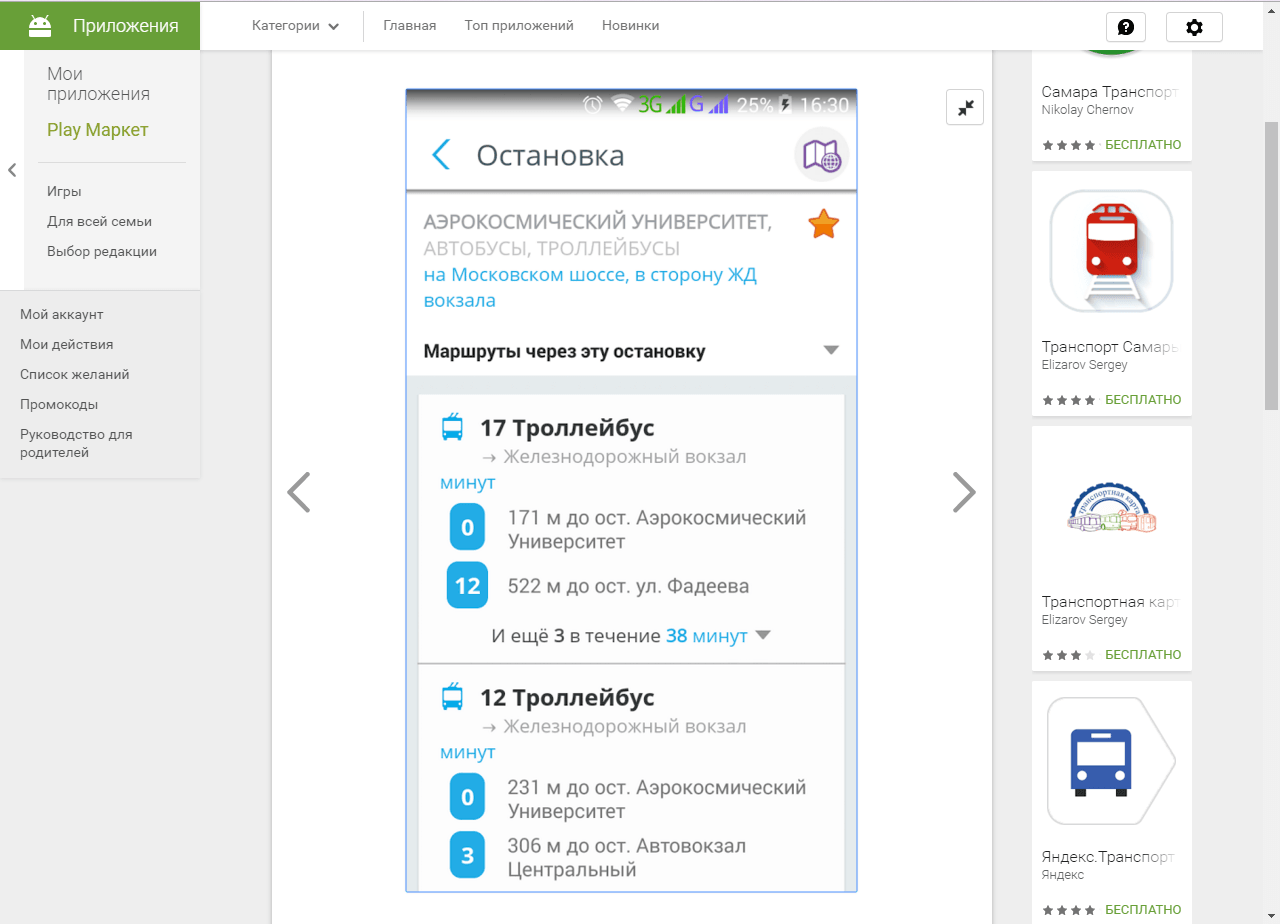Open the Топ приложений tab
Viewport: 1280px width, 924px height.
(519, 26)
